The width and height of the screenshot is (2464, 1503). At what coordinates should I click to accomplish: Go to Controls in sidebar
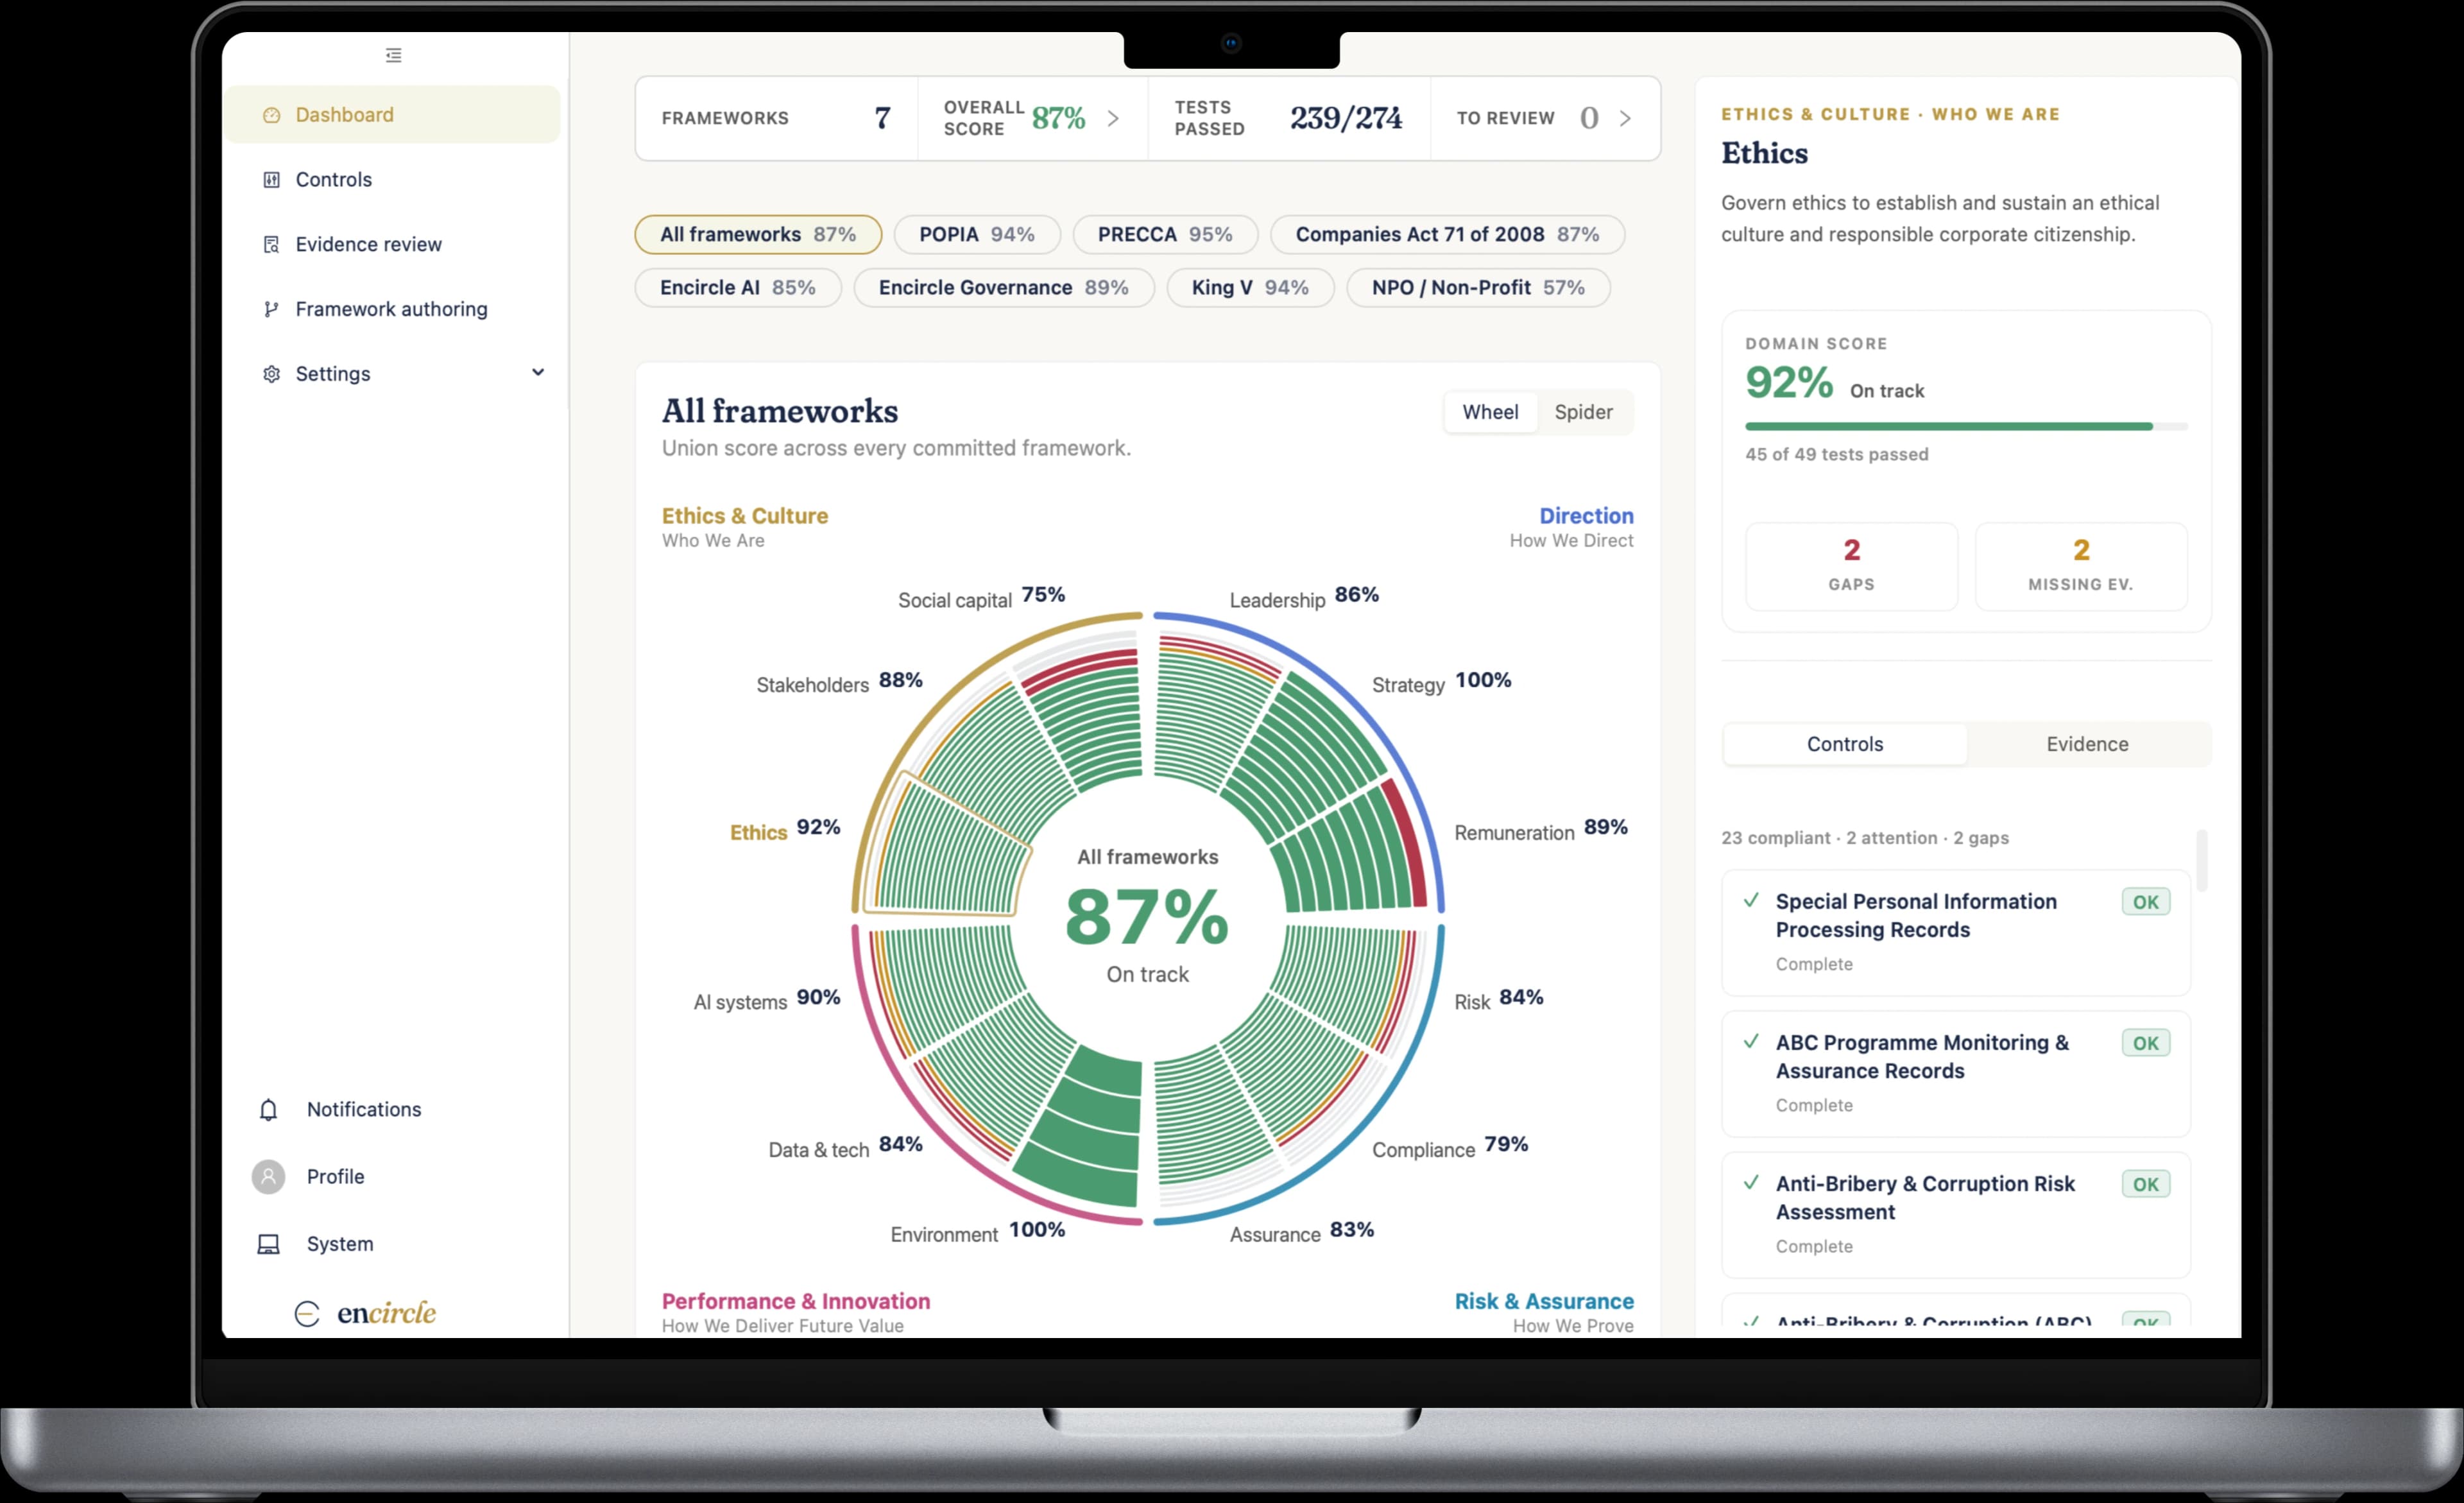click(x=392, y=180)
